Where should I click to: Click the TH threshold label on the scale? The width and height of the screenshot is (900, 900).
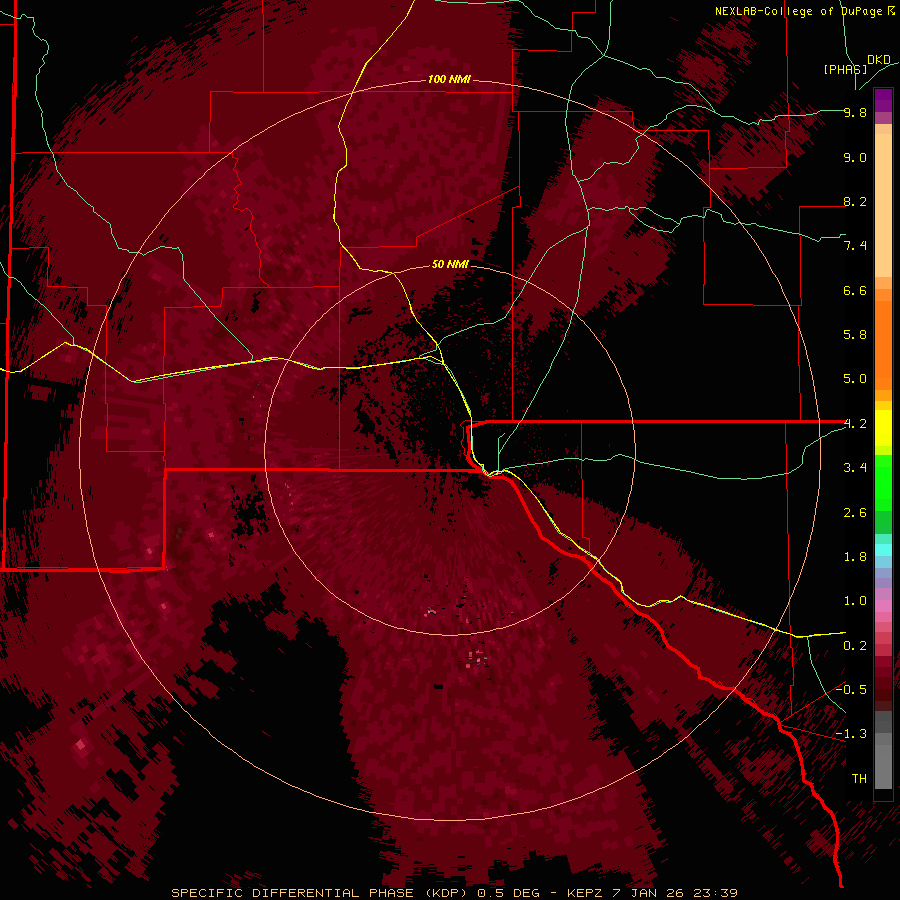tap(859, 778)
